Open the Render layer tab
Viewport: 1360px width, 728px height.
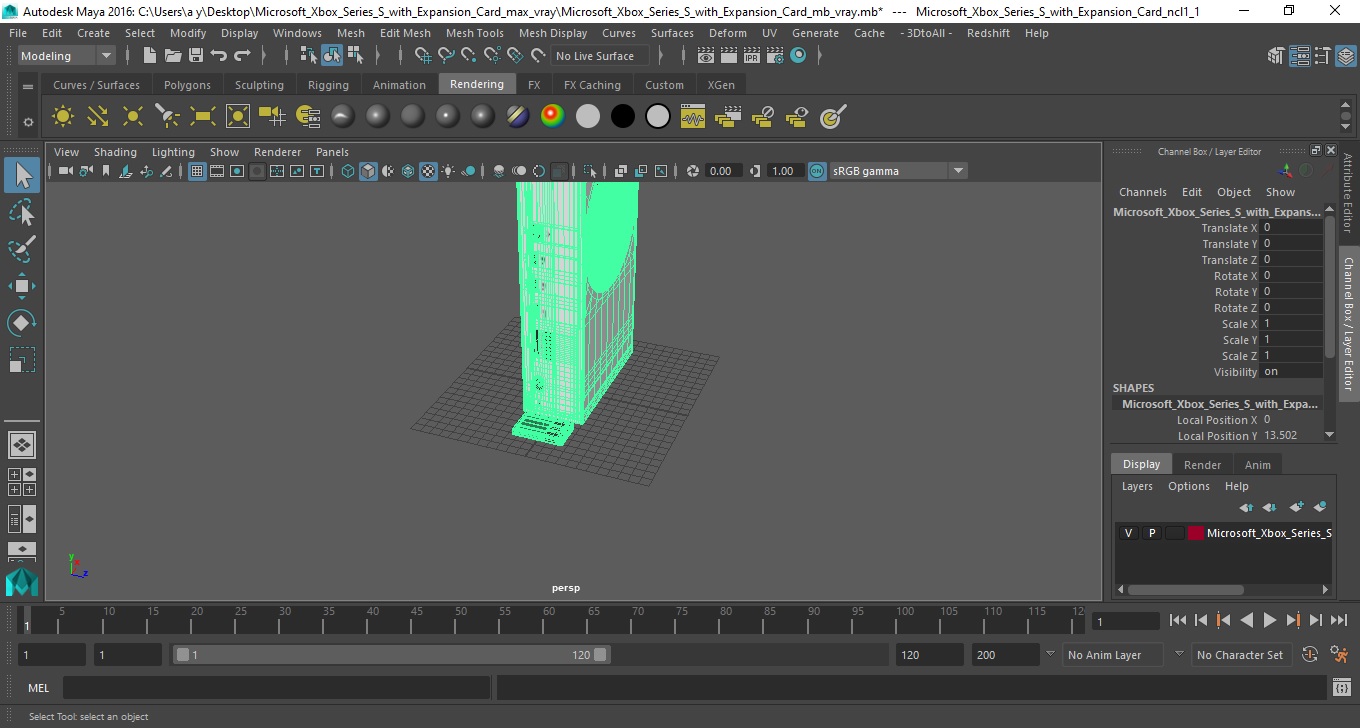tap(1202, 465)
